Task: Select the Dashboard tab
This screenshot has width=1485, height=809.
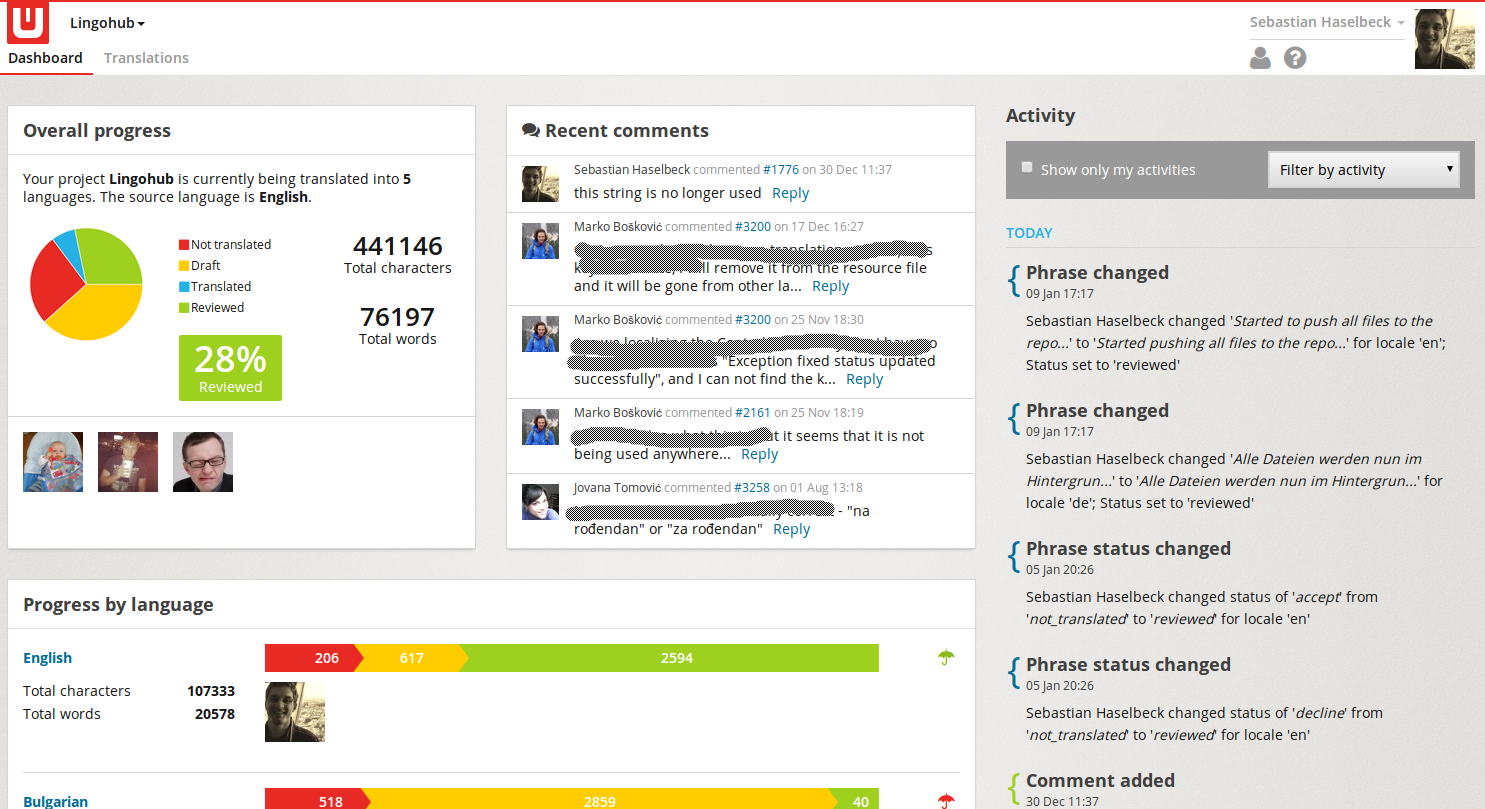Action: [45, 58]
